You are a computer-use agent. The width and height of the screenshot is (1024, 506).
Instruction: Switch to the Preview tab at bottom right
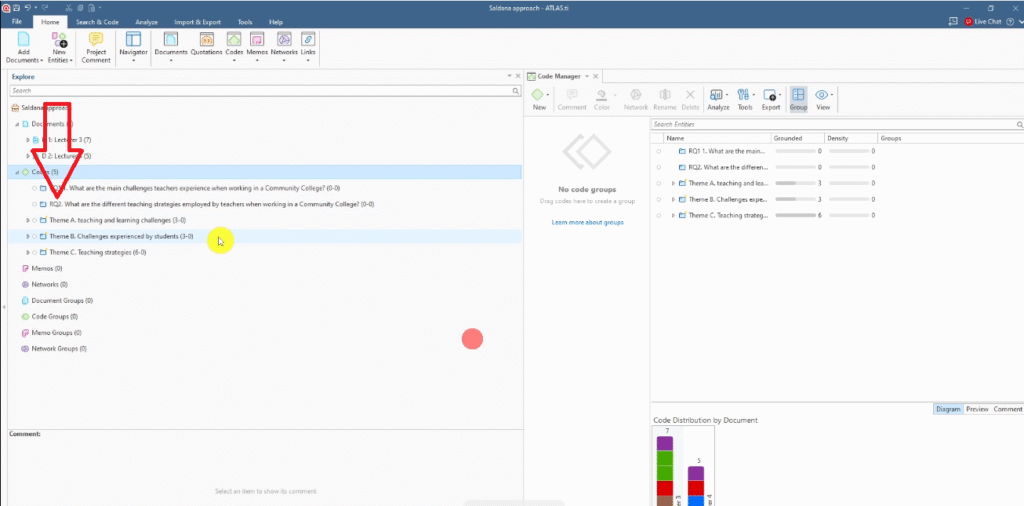click(x=977, y=409)
